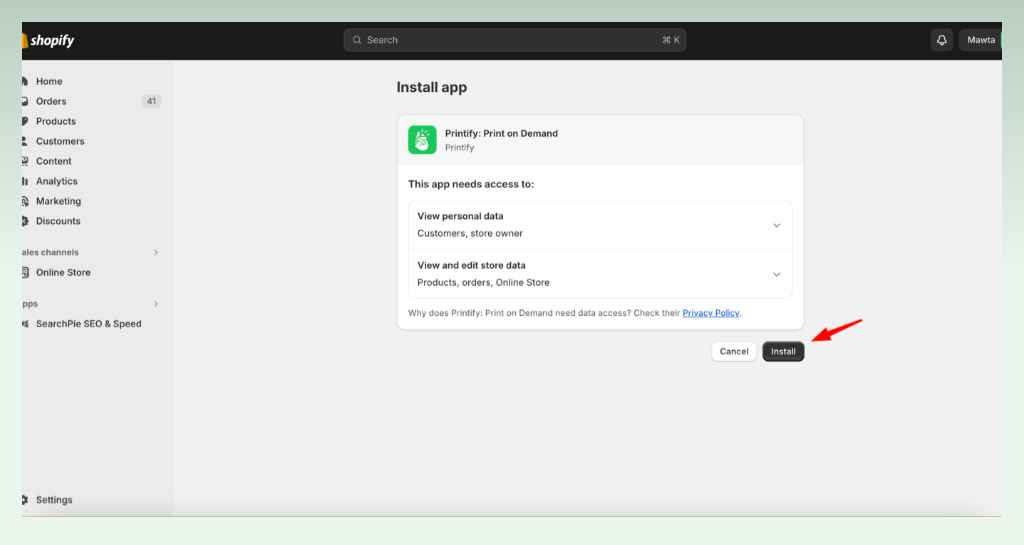Click the Marketing sidebar icon
1024x545 pixels.
tap(25, 201)
